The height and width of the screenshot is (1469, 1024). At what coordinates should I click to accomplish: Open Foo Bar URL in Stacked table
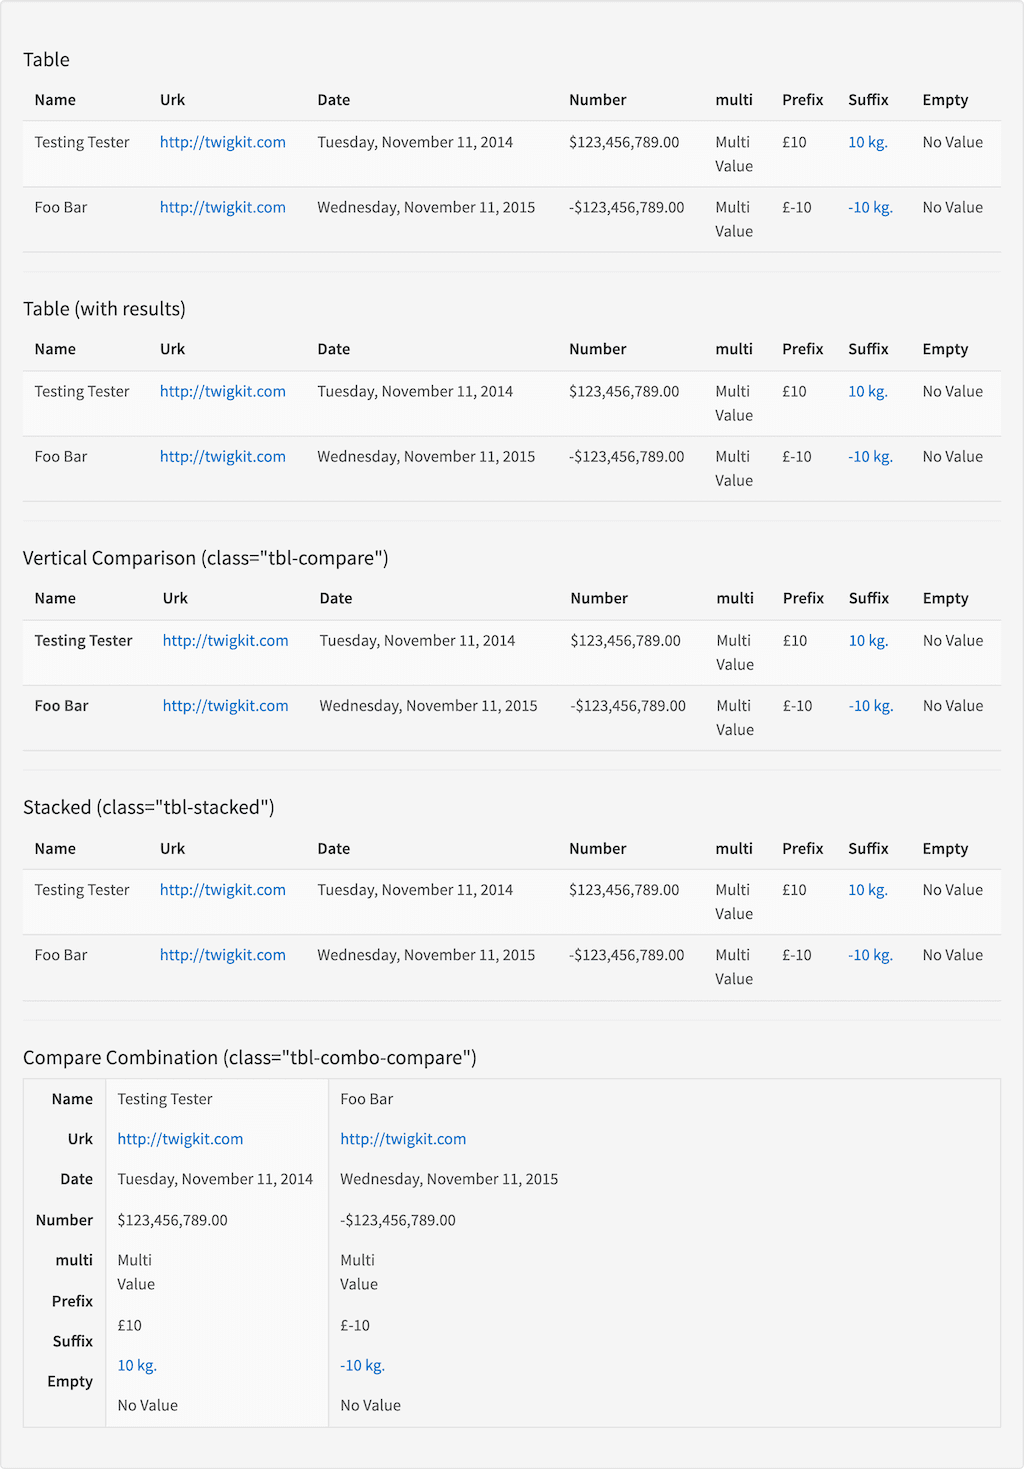point(222,955)
